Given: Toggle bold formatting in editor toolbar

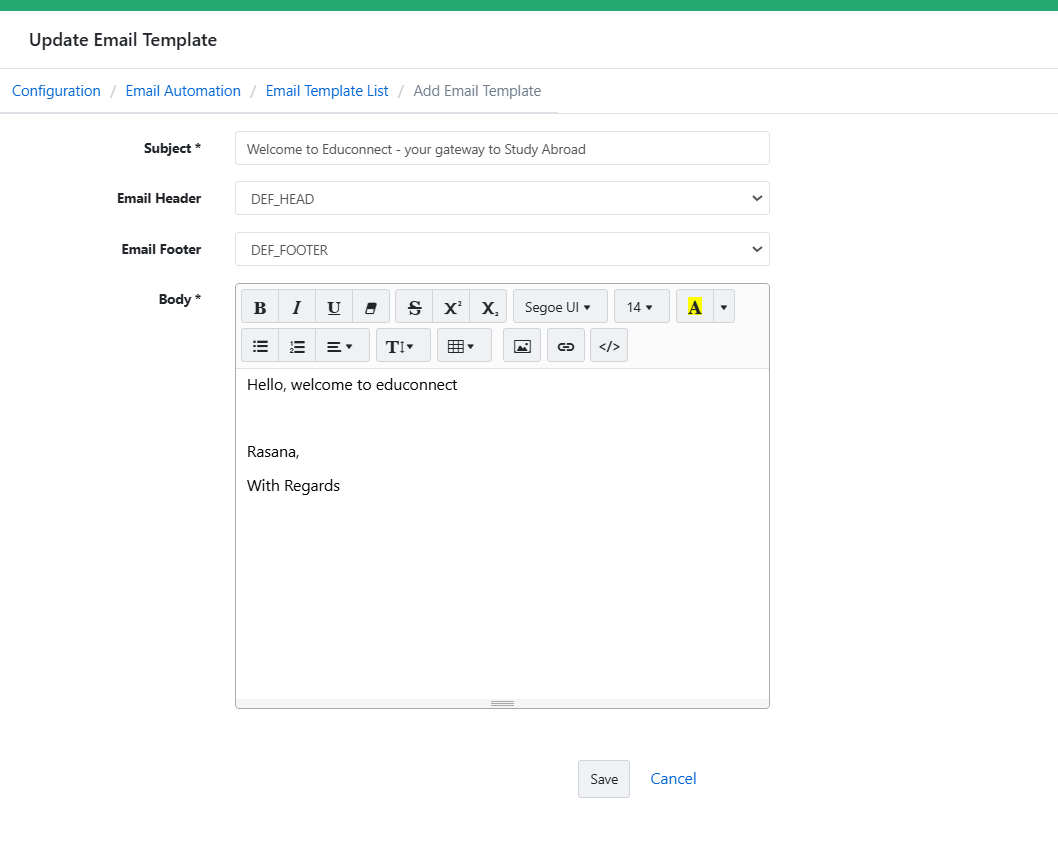Looking at the screenshot, I should pos(260,307).
